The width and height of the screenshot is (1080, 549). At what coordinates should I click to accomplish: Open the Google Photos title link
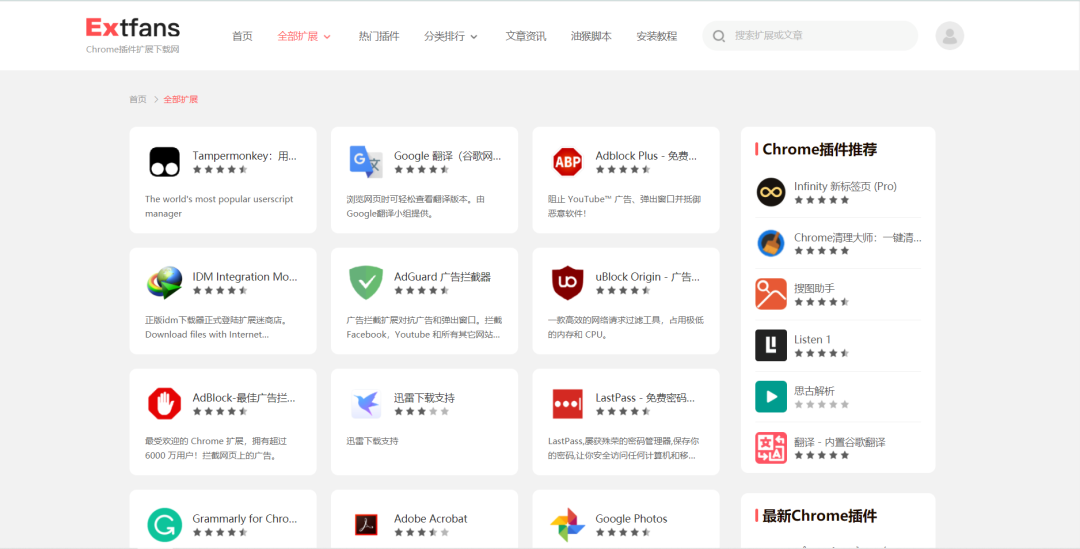point(631,519)
